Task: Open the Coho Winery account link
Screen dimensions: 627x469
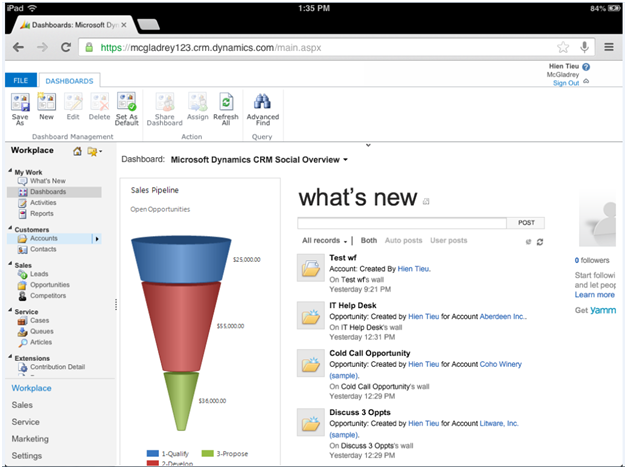Action: point(500,364)
